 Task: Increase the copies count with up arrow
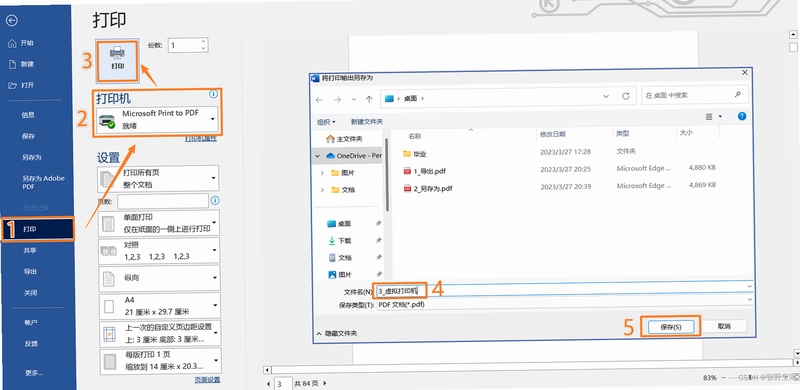[x=204, y=41]
